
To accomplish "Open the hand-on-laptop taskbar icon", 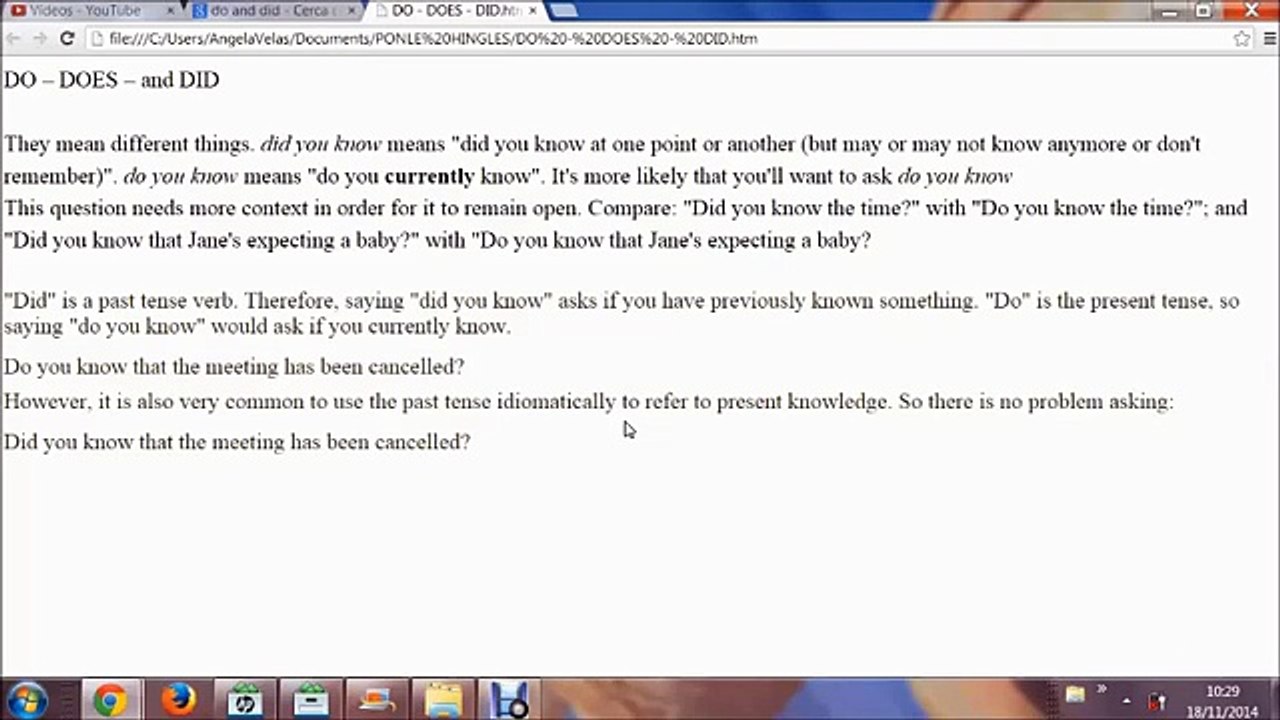I will [377, 699].
